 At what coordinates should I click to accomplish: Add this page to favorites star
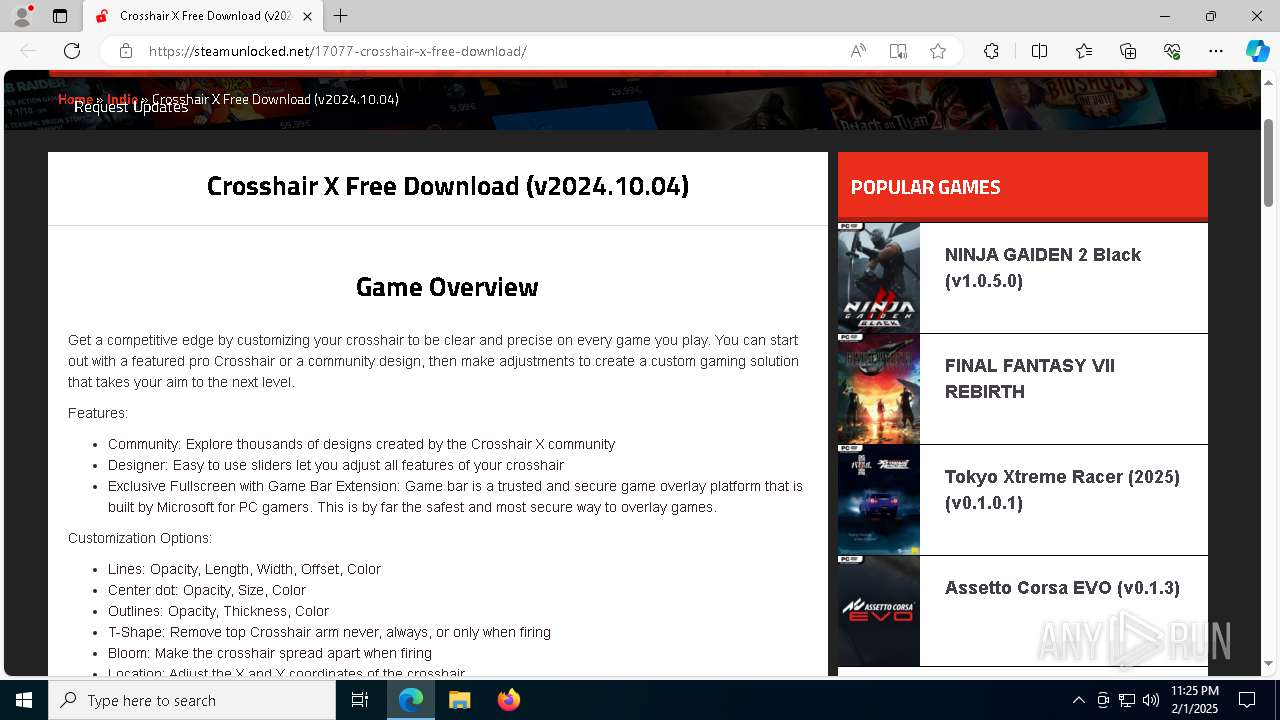coord(938,51)
